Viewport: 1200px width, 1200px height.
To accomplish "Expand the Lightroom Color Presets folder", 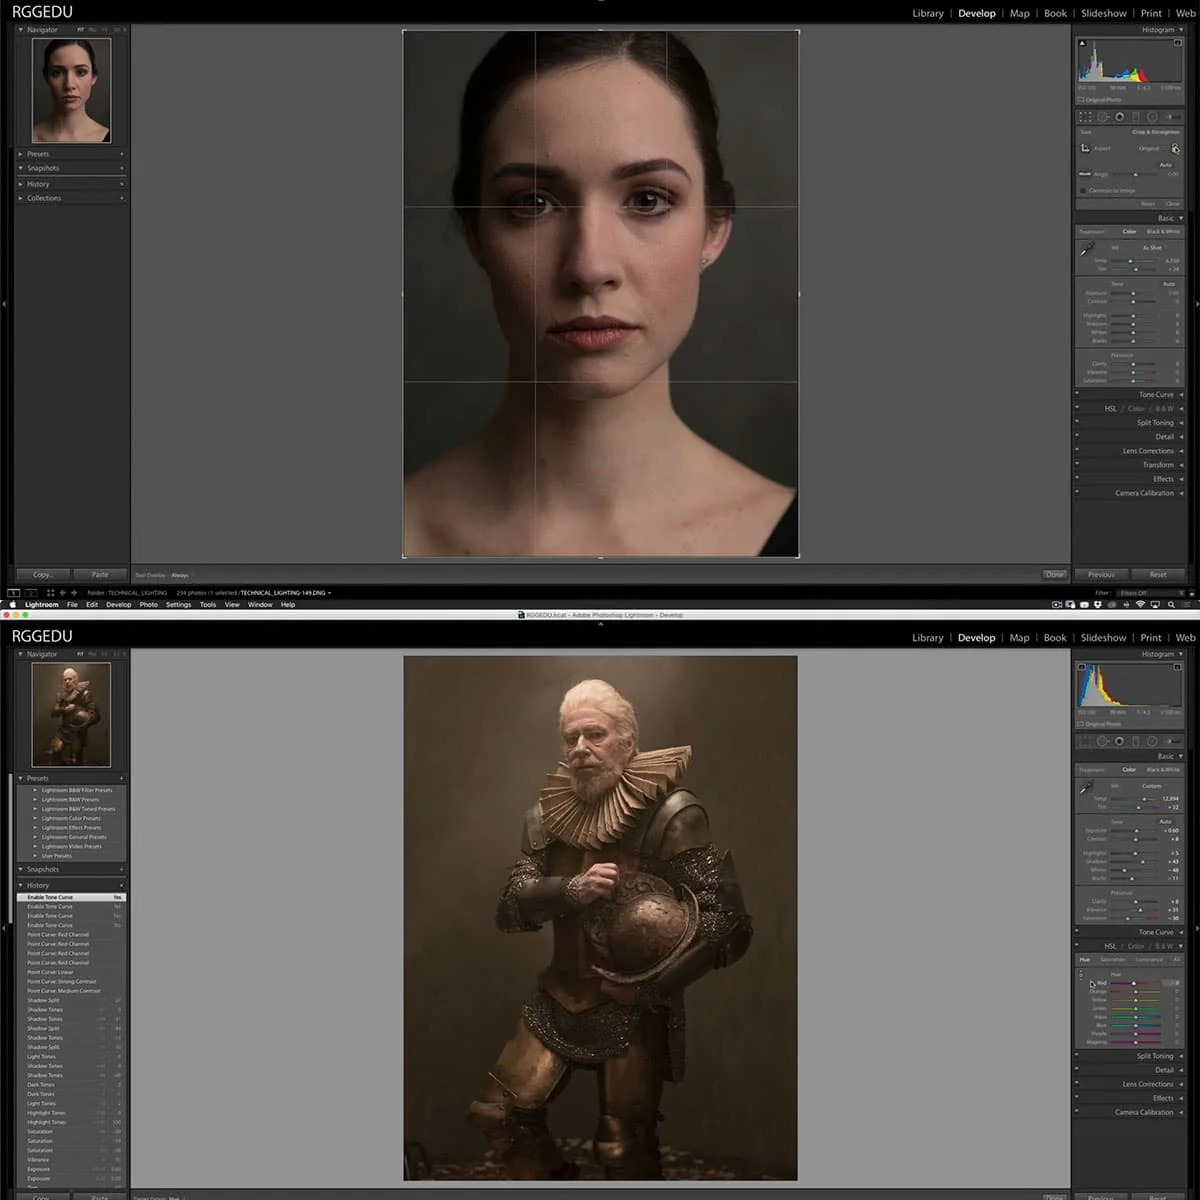I will click(x=70, y=818).
